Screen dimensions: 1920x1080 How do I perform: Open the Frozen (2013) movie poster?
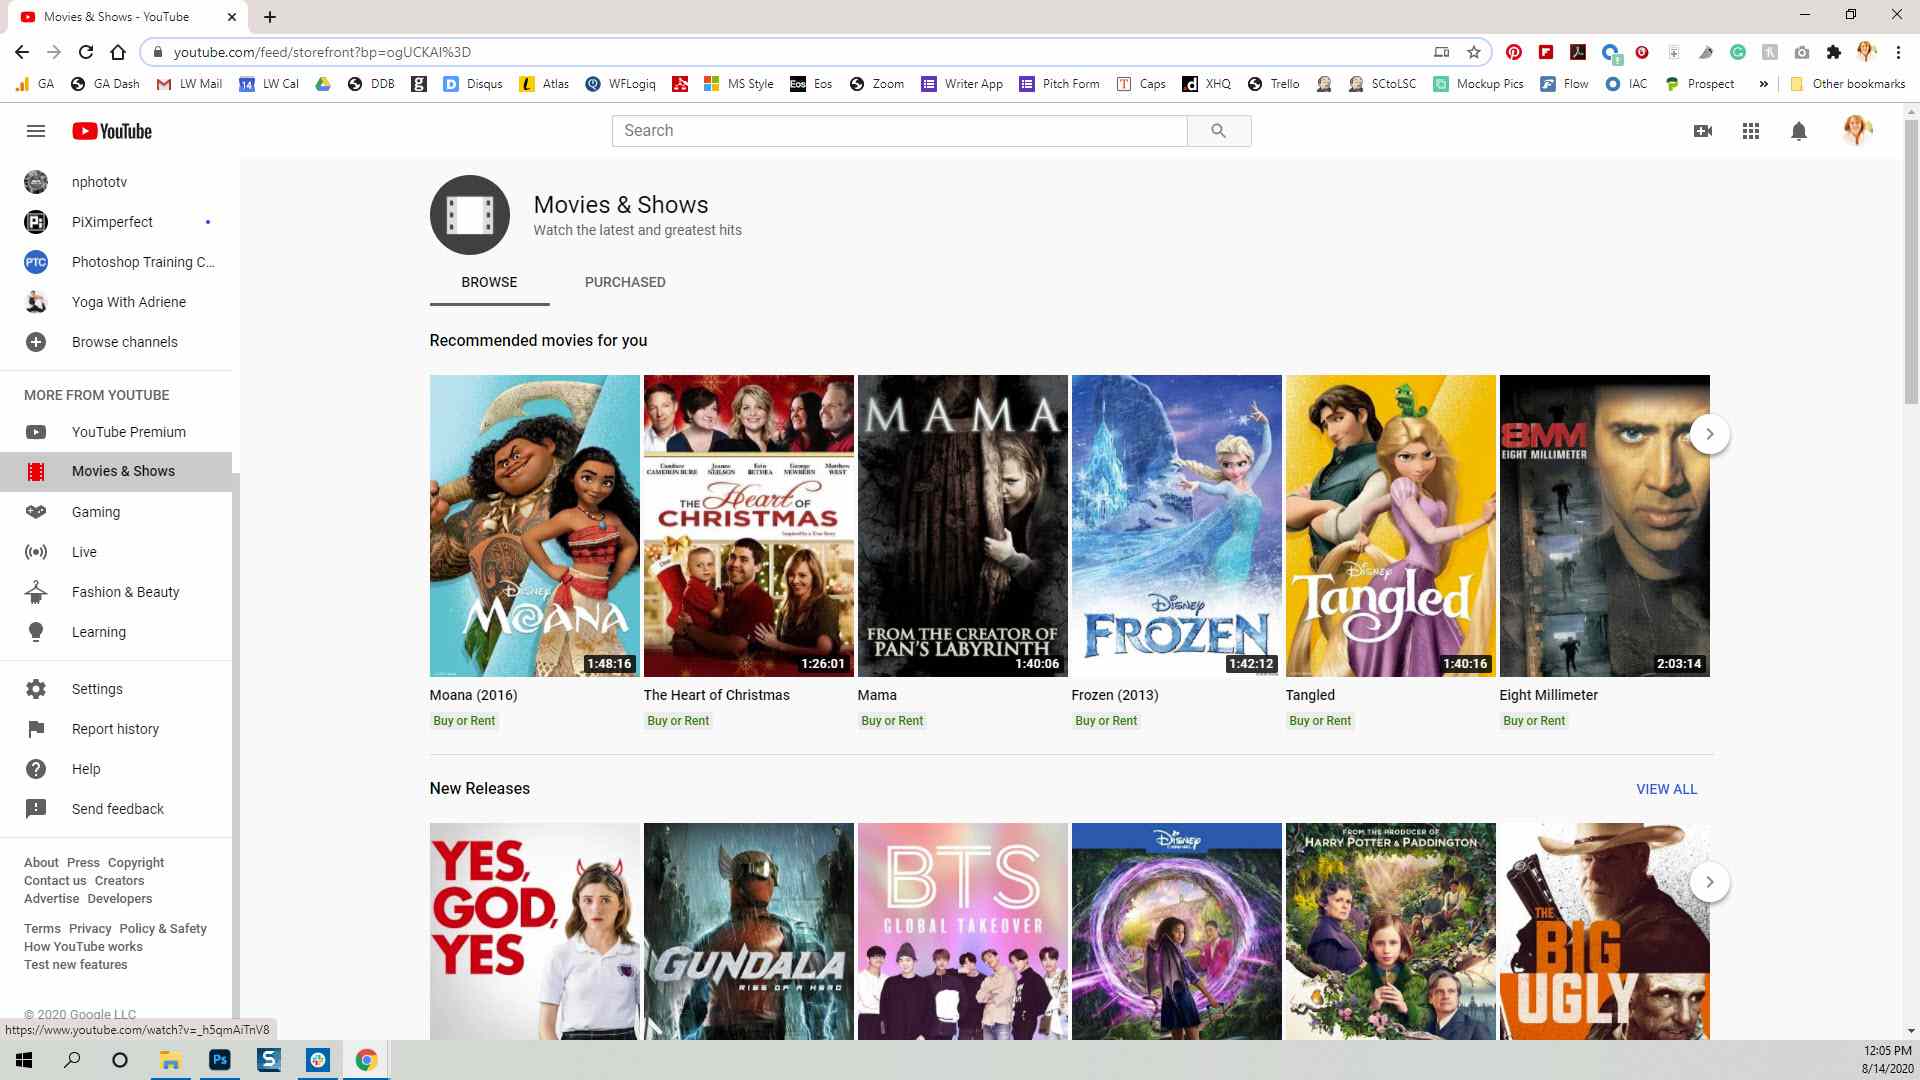pyautogui.click(x=1176, y=525)
